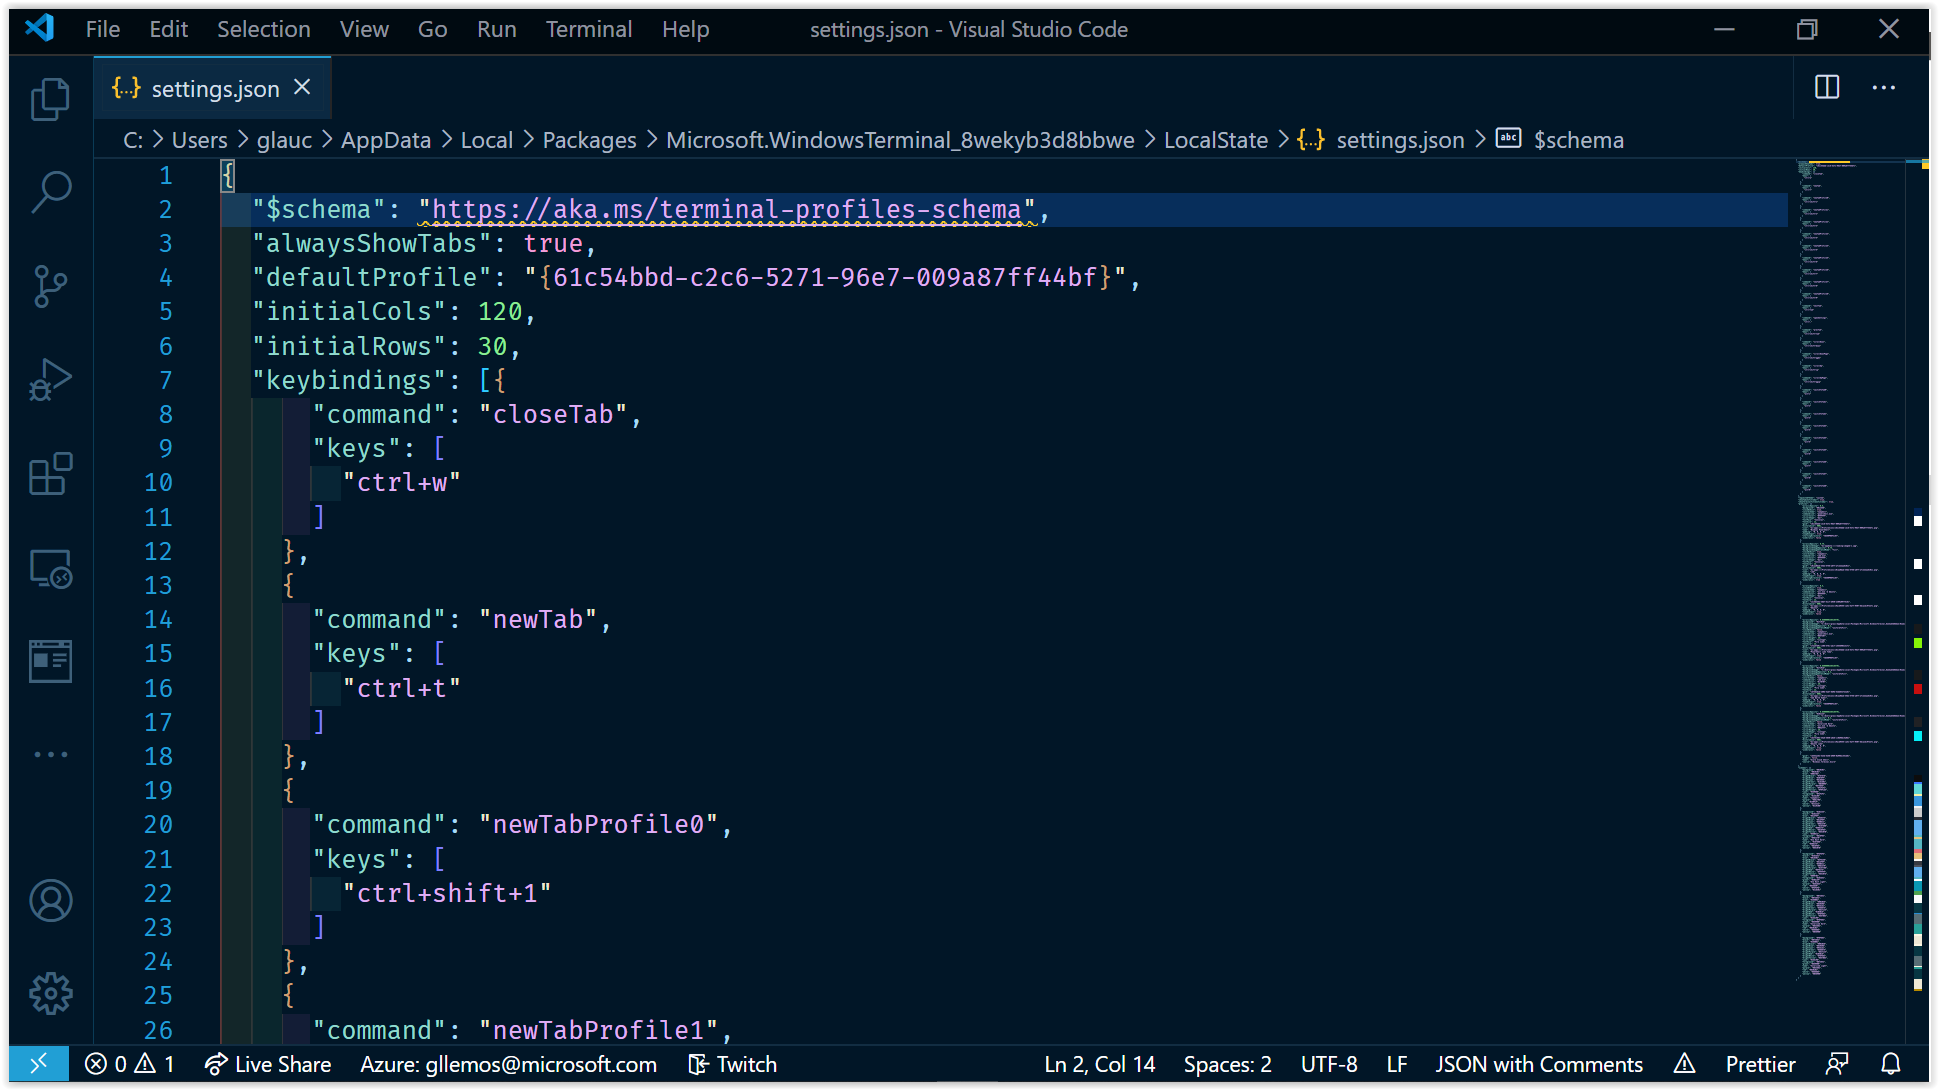This screenshot has width=1939, height=1090.
Task: Start Live Share session
Action: click(x=267, y=1064)
